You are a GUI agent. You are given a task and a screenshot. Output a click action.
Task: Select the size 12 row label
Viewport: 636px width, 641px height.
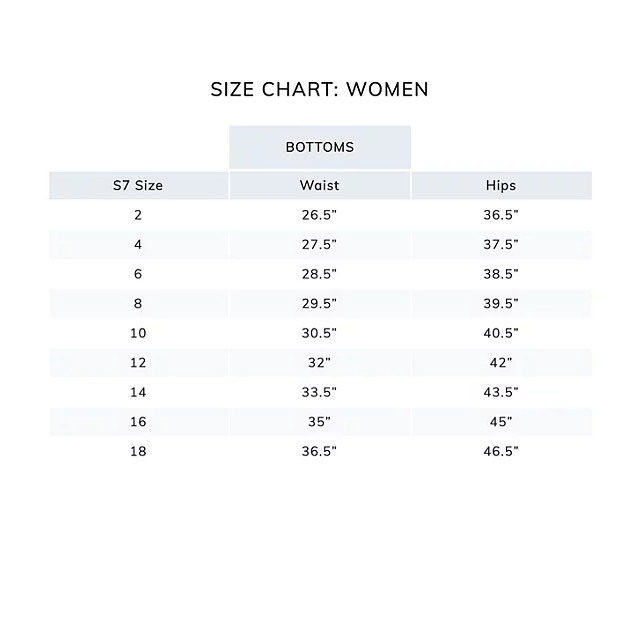tap(138, 362)
